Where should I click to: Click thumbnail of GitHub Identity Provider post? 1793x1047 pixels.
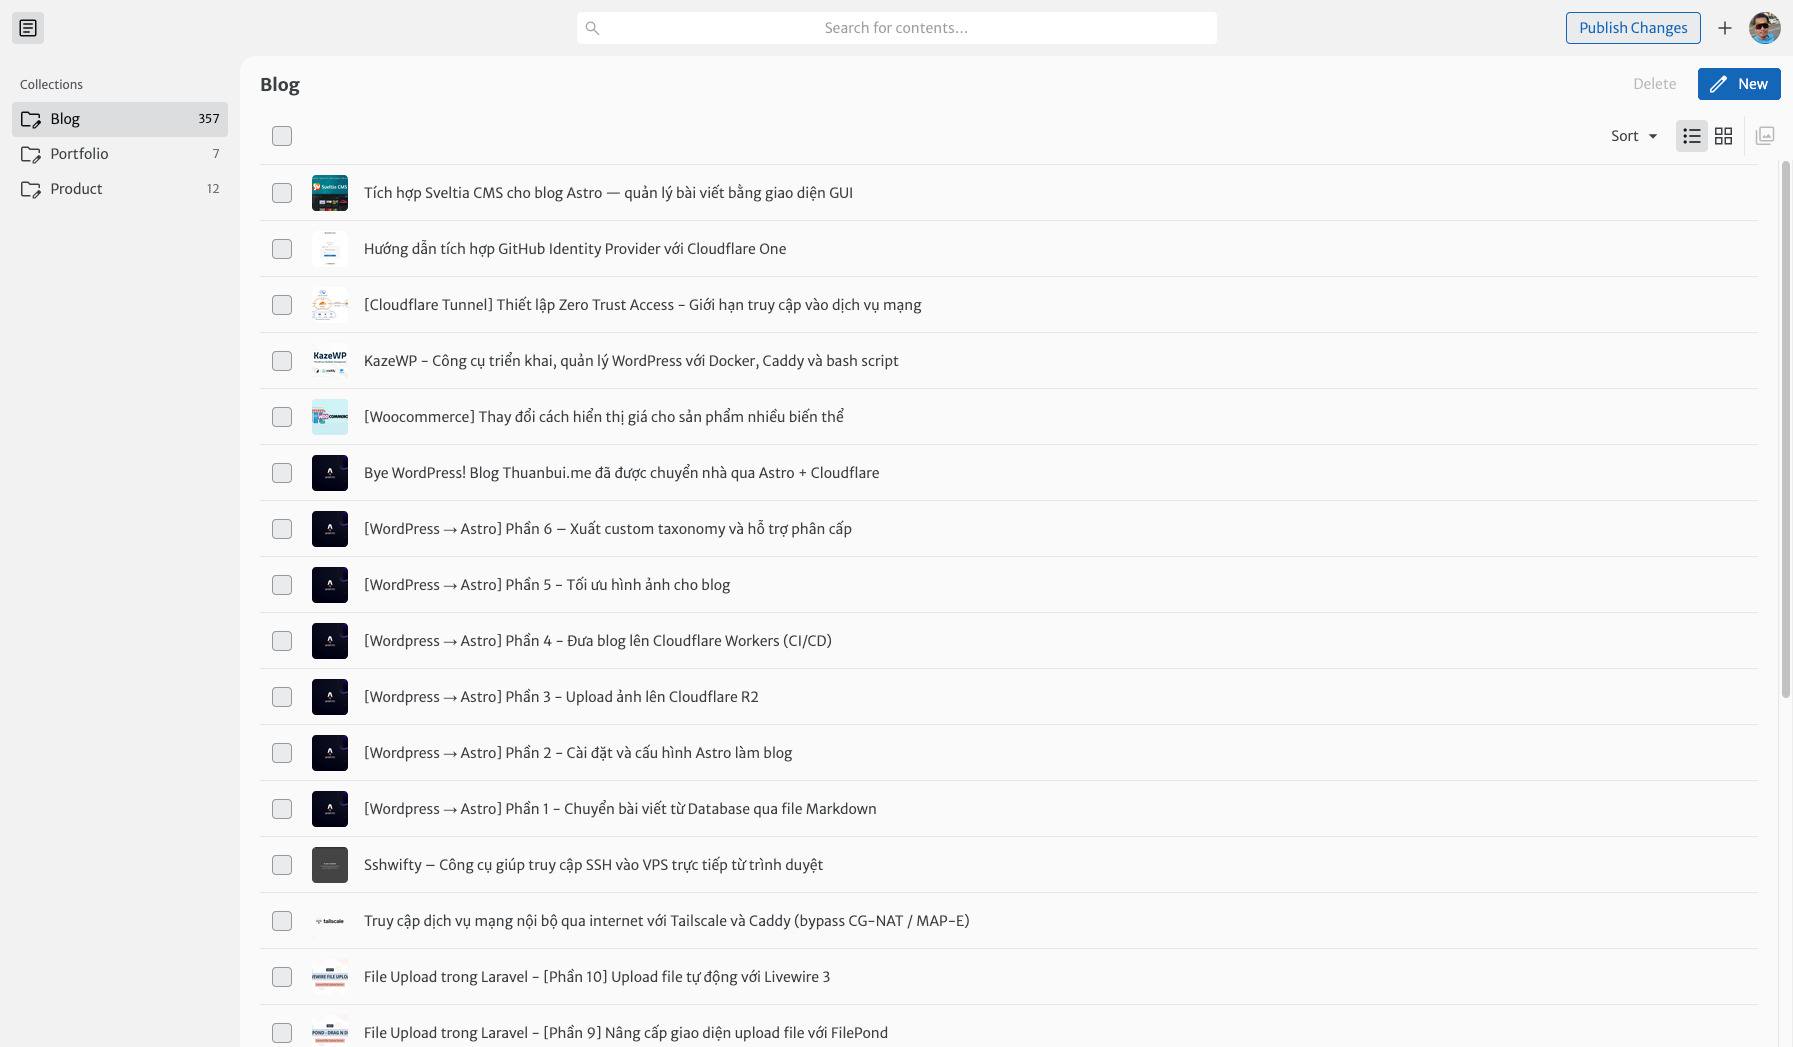[330, 249]
